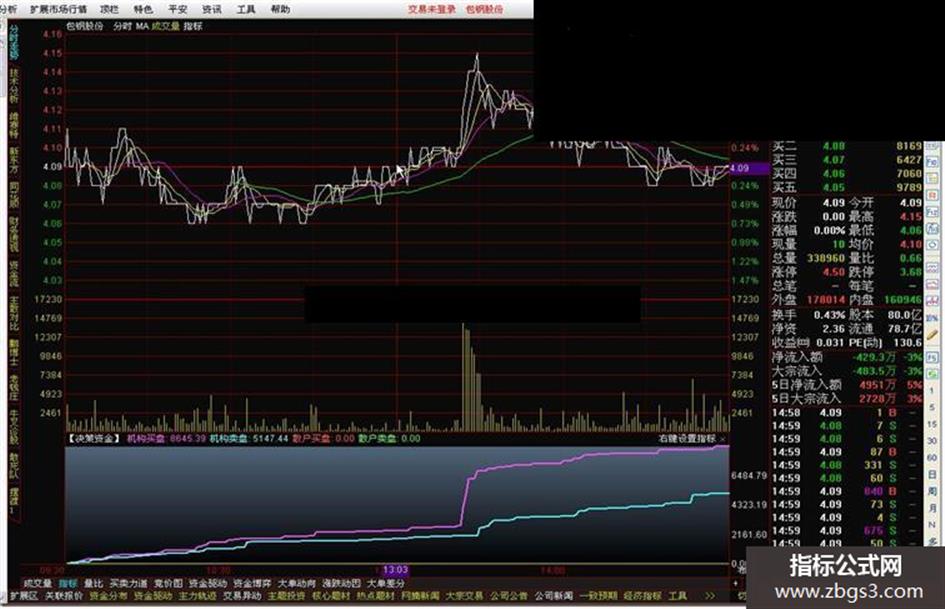
Task: Open the 大宗交易 tab
Action: (x=465, y=596)
